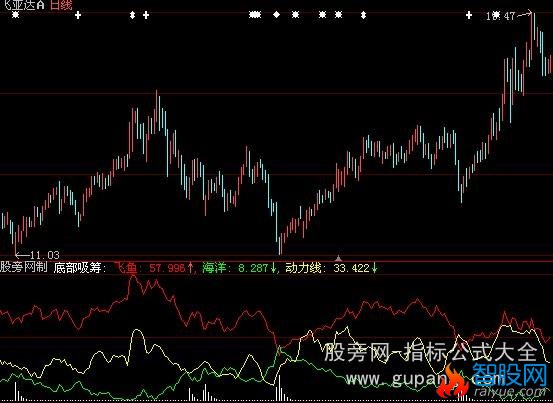Screen dimensions: 553x403
Task: Click the star marker immediately right of the diamond
Action: click(296, 15)
